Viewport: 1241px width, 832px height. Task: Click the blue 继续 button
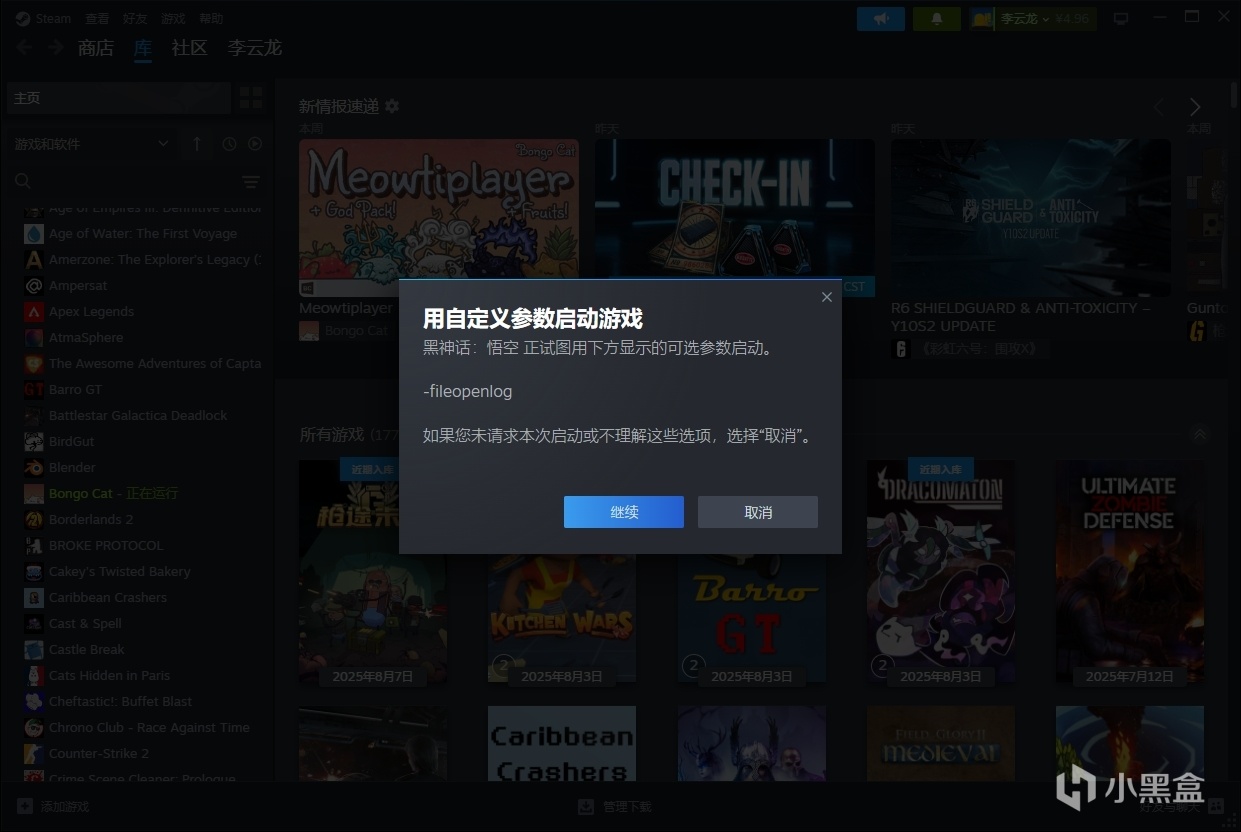[624, 512]
